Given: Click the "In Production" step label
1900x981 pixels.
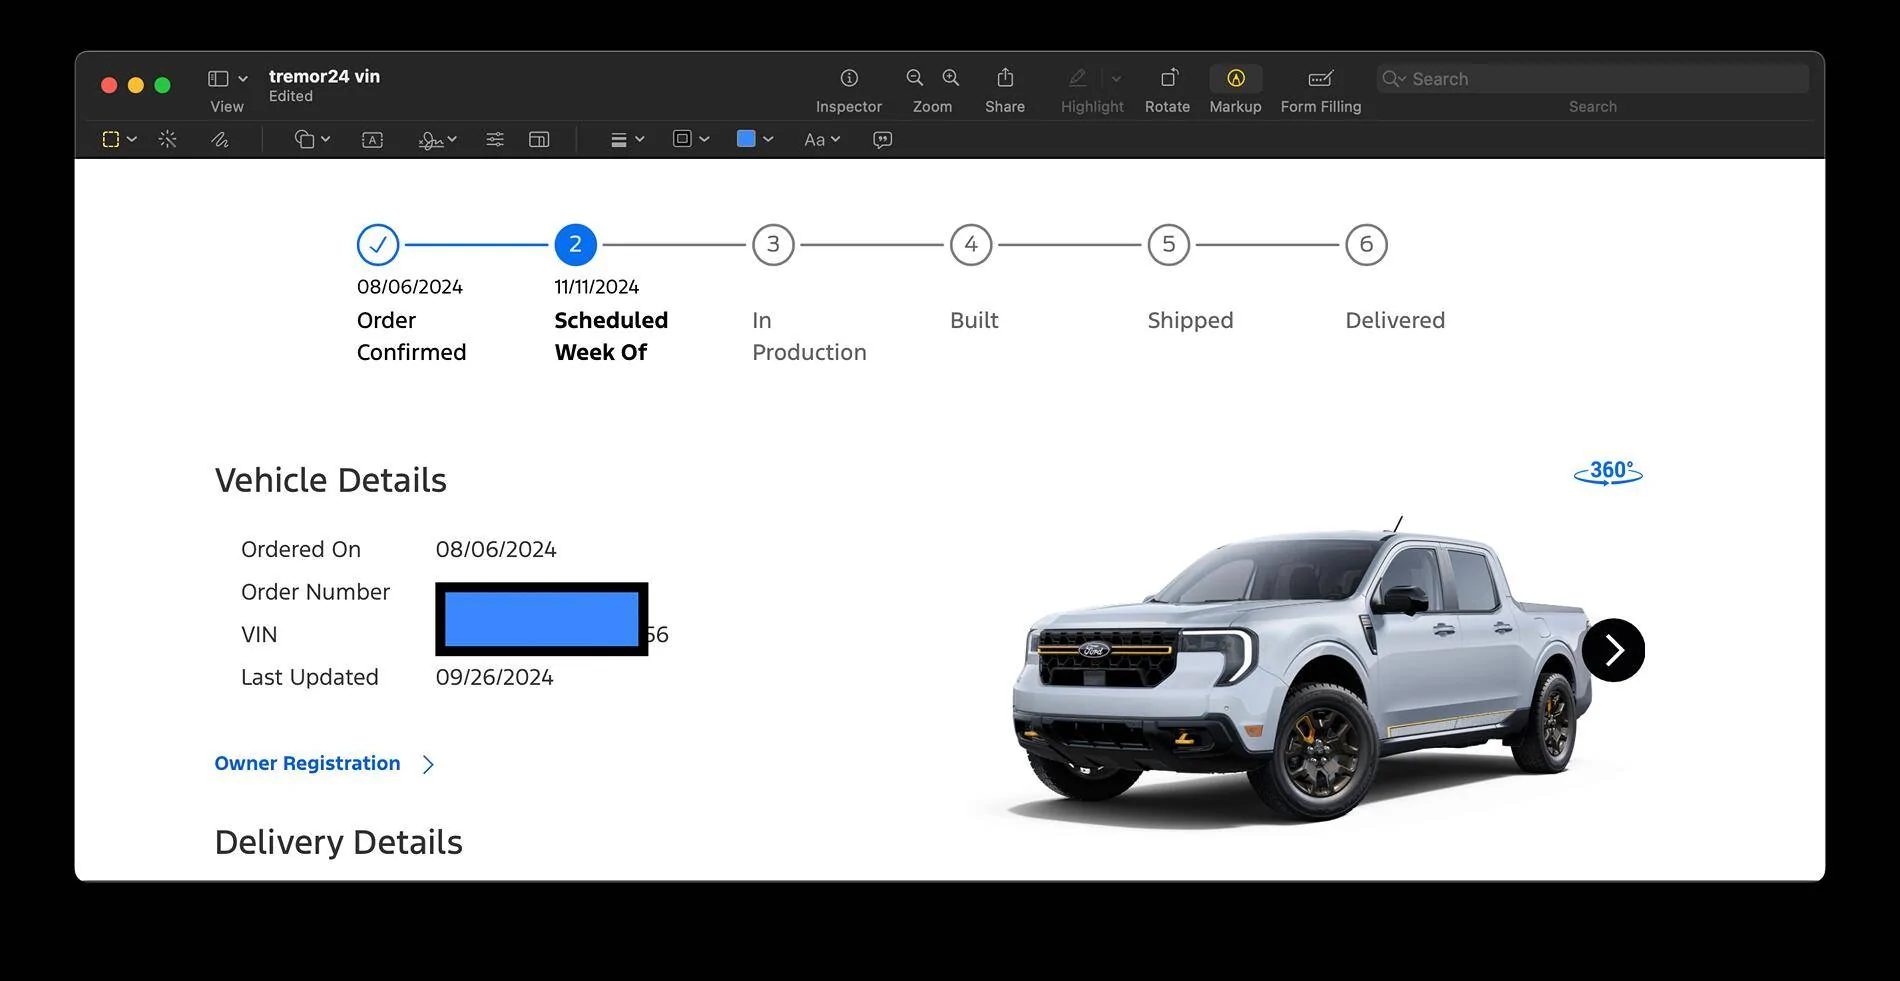Looking at the screenshot, I should pos(809,336).
